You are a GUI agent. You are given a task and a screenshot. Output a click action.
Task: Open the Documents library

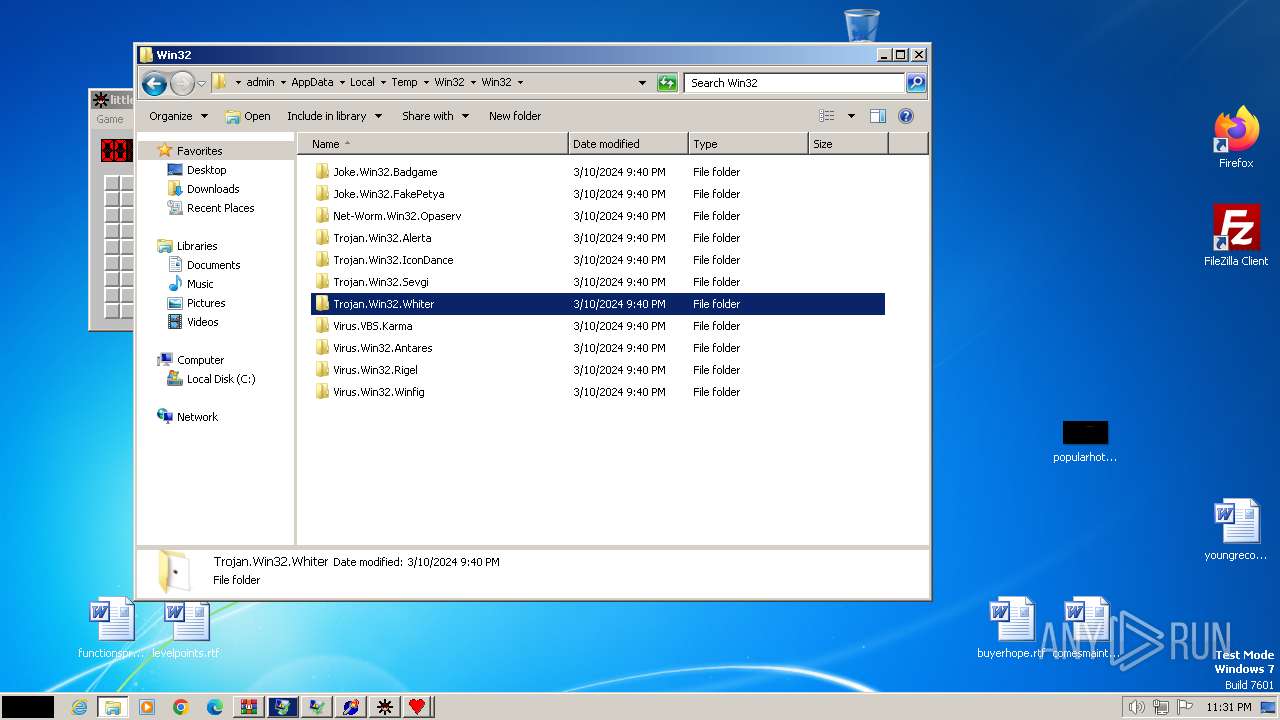tap(213, 265)
